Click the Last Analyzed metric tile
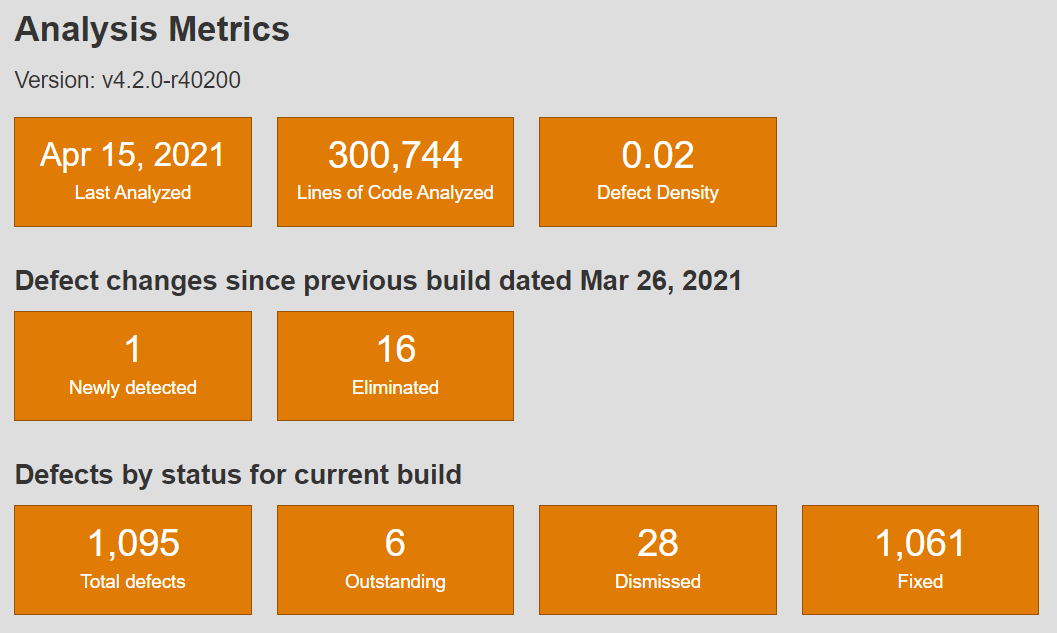This screenshot has height=633, width=1057. 132,171
